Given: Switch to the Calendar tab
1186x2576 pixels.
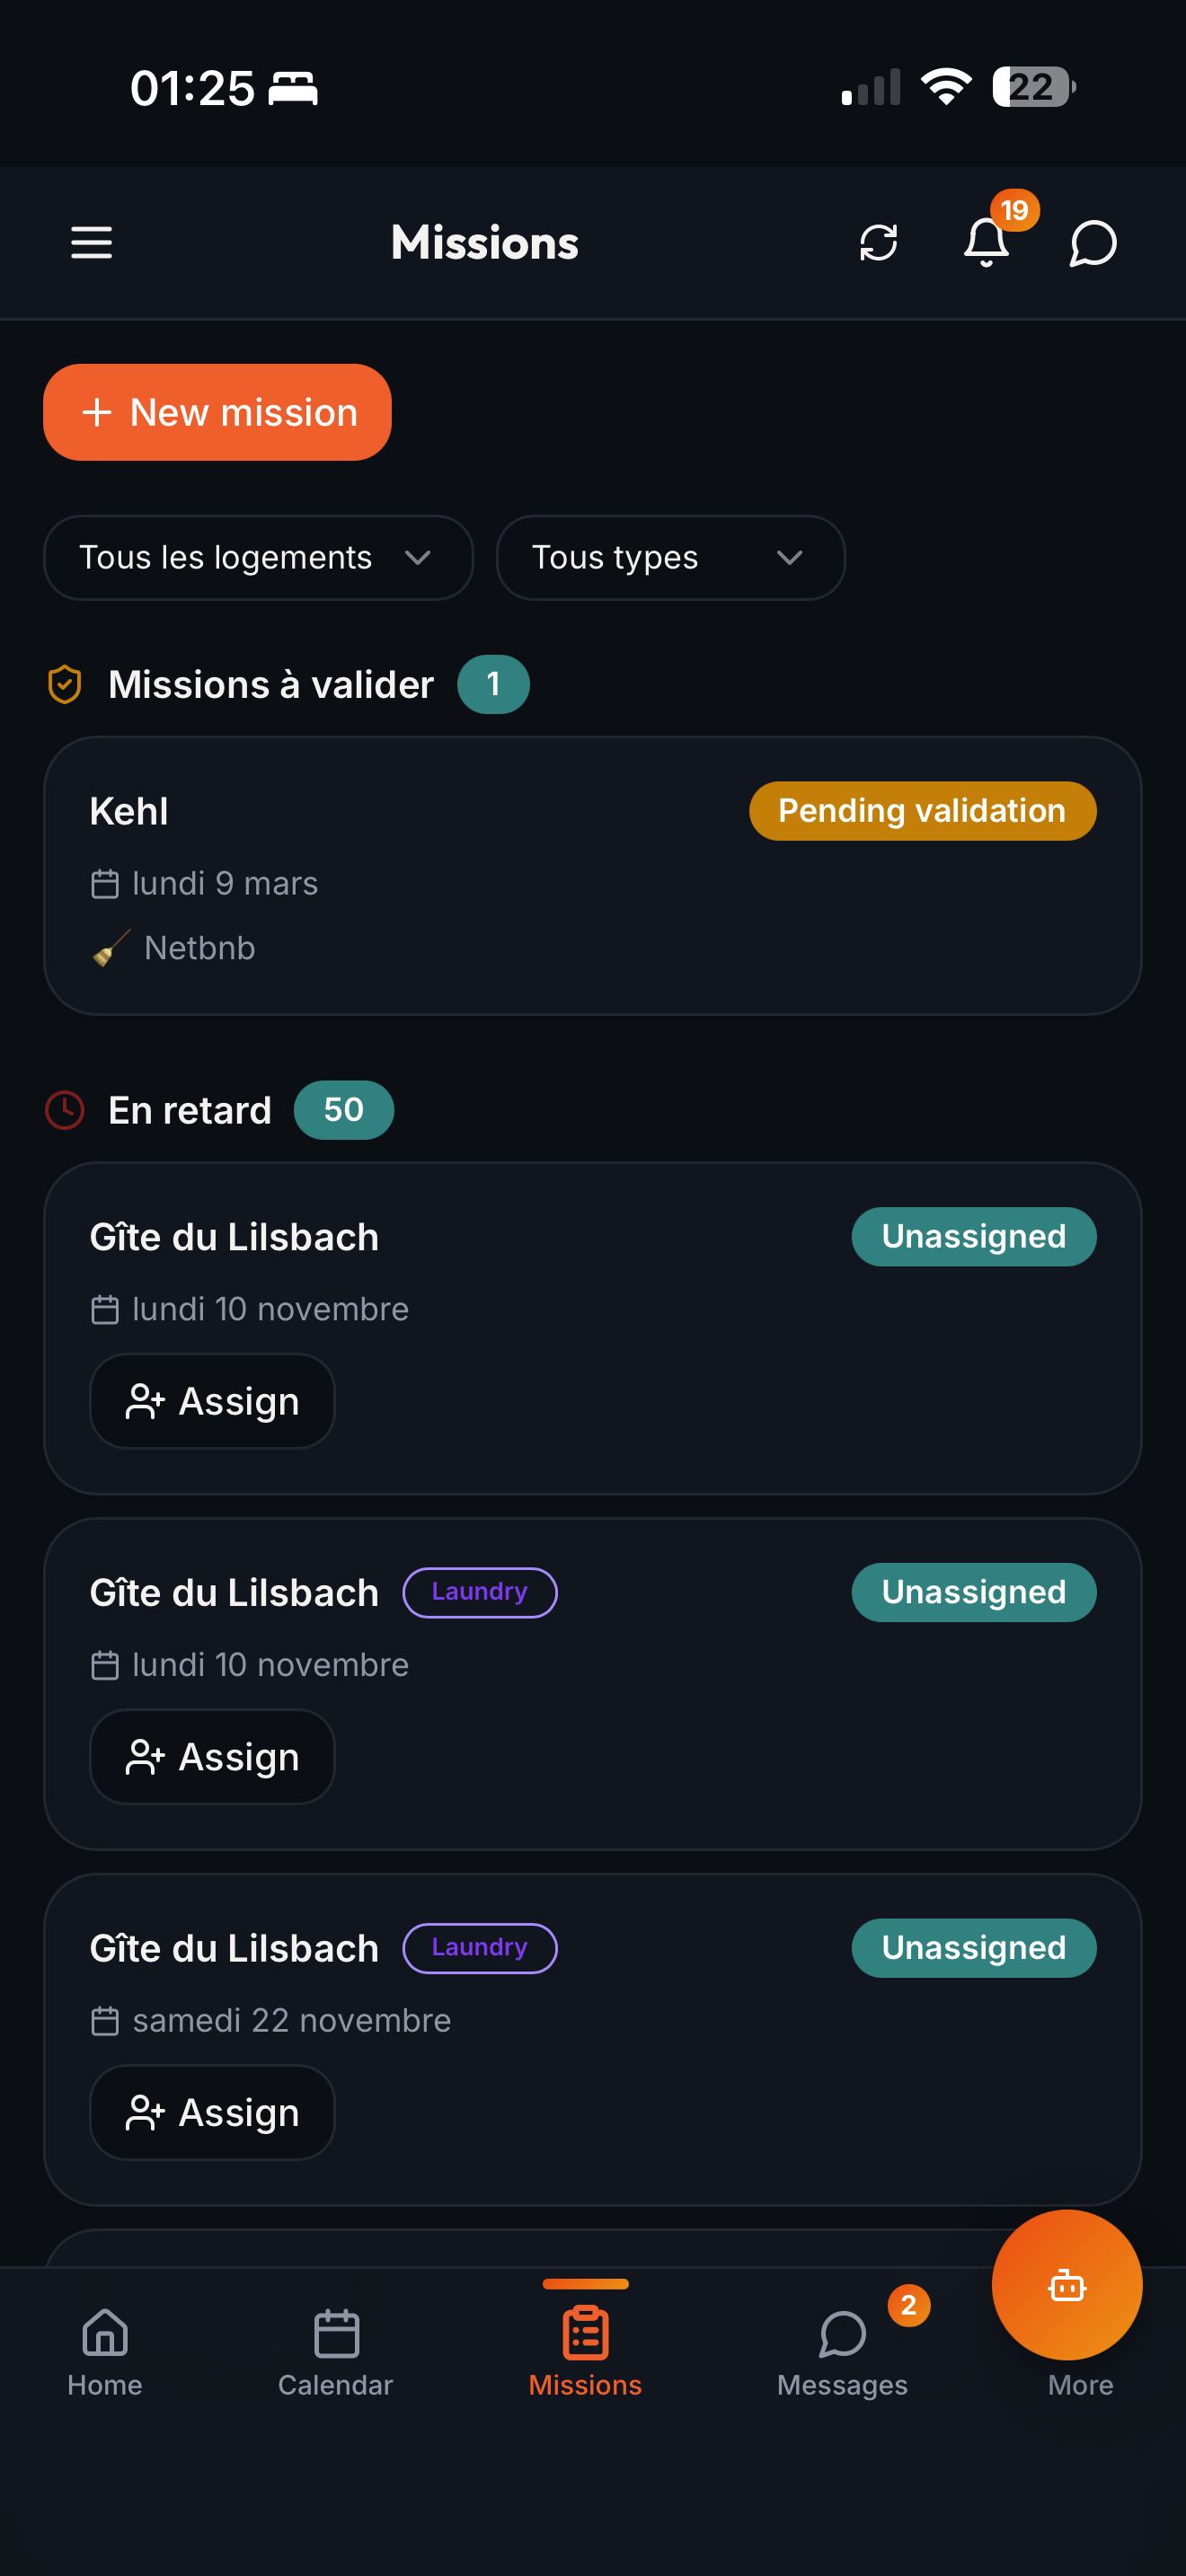Looking at the screenshot, I should pos(336,2351).
